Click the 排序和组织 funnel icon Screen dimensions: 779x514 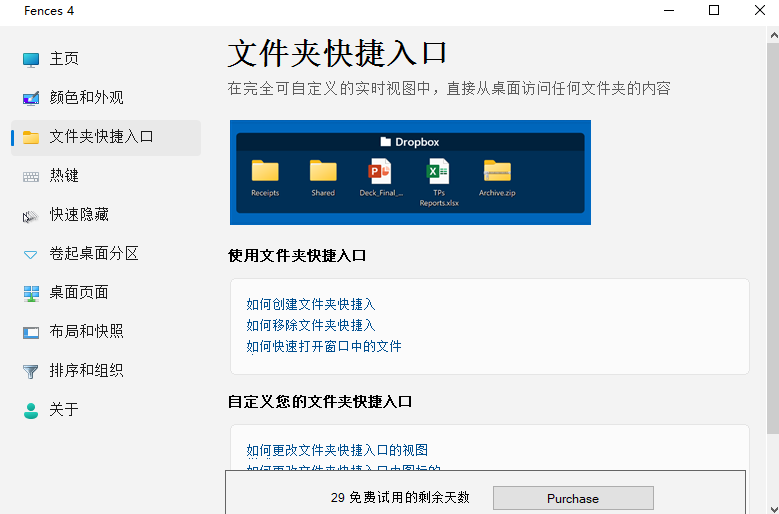coord(31,371)
